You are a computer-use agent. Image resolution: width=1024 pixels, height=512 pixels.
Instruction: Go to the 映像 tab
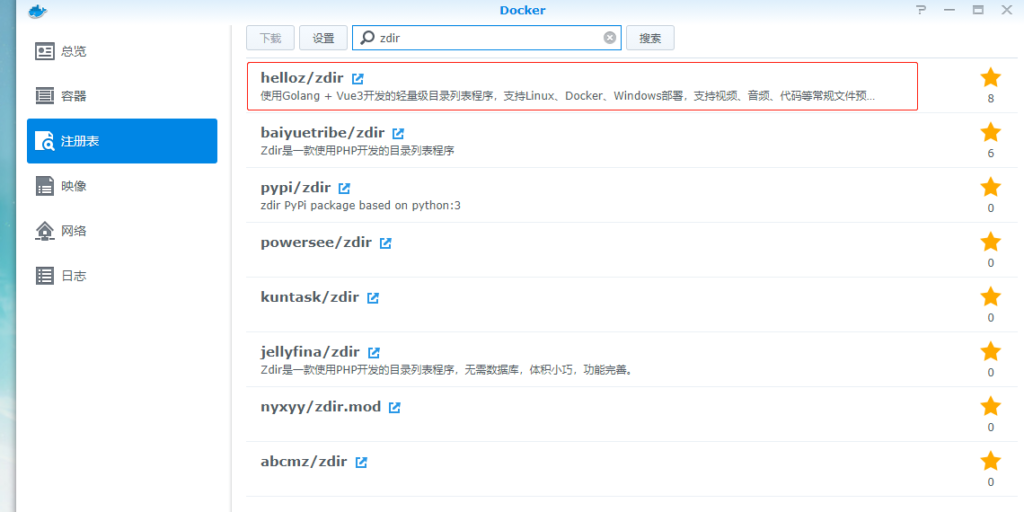tap(122, 186)
